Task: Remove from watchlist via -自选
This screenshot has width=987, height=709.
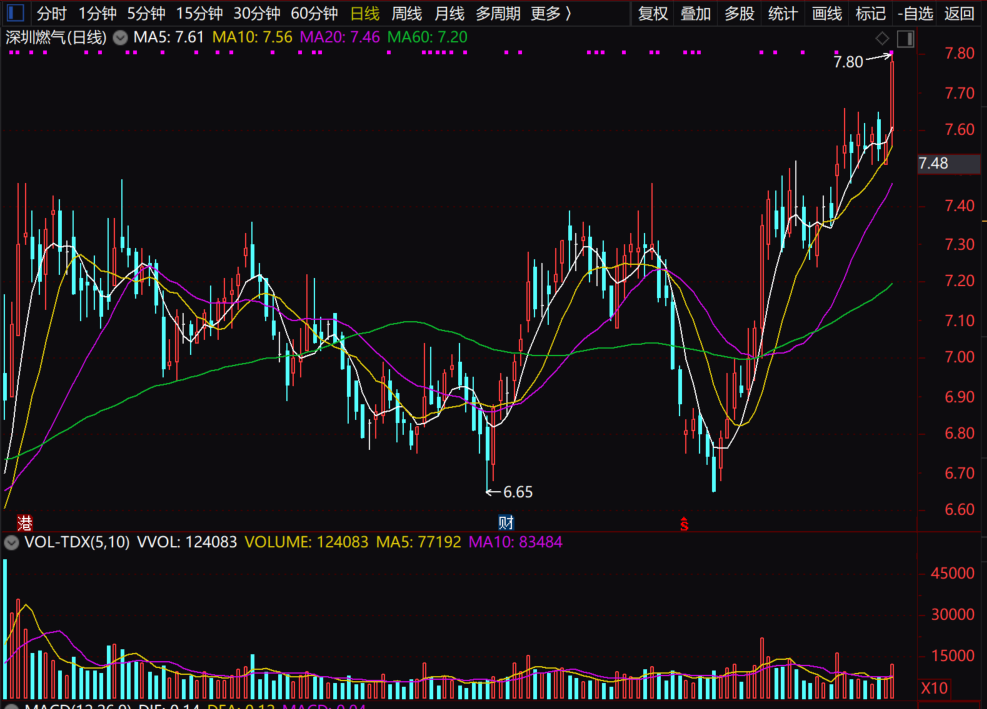Action: coord(916,13)
